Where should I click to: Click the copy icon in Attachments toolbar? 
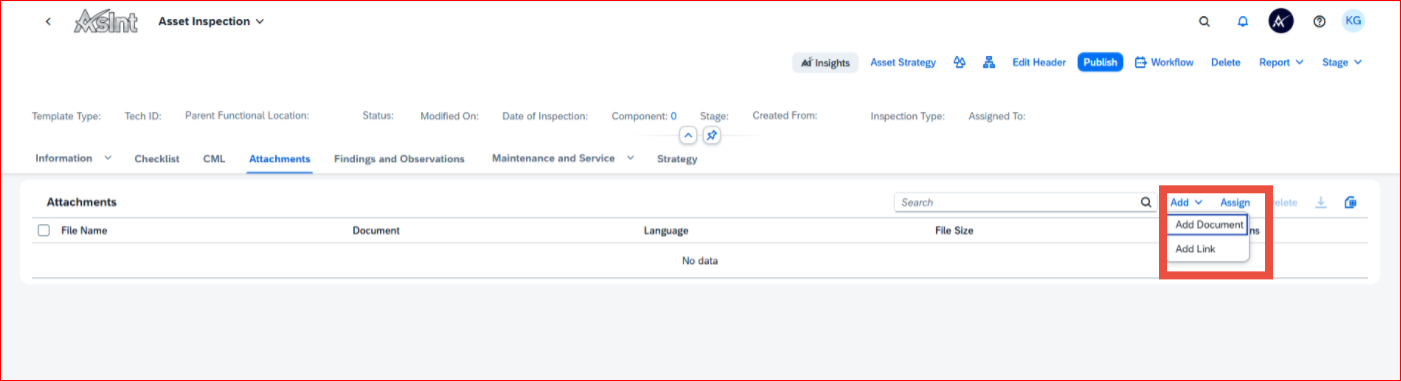(1351, 202)
